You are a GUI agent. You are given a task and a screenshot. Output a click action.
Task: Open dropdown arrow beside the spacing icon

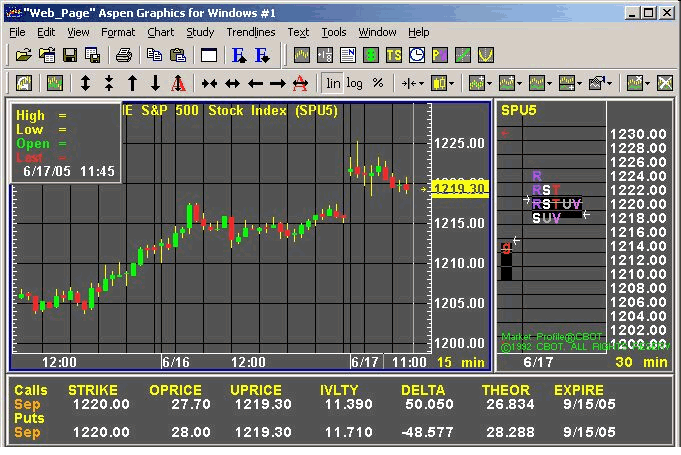click(422, 83)
